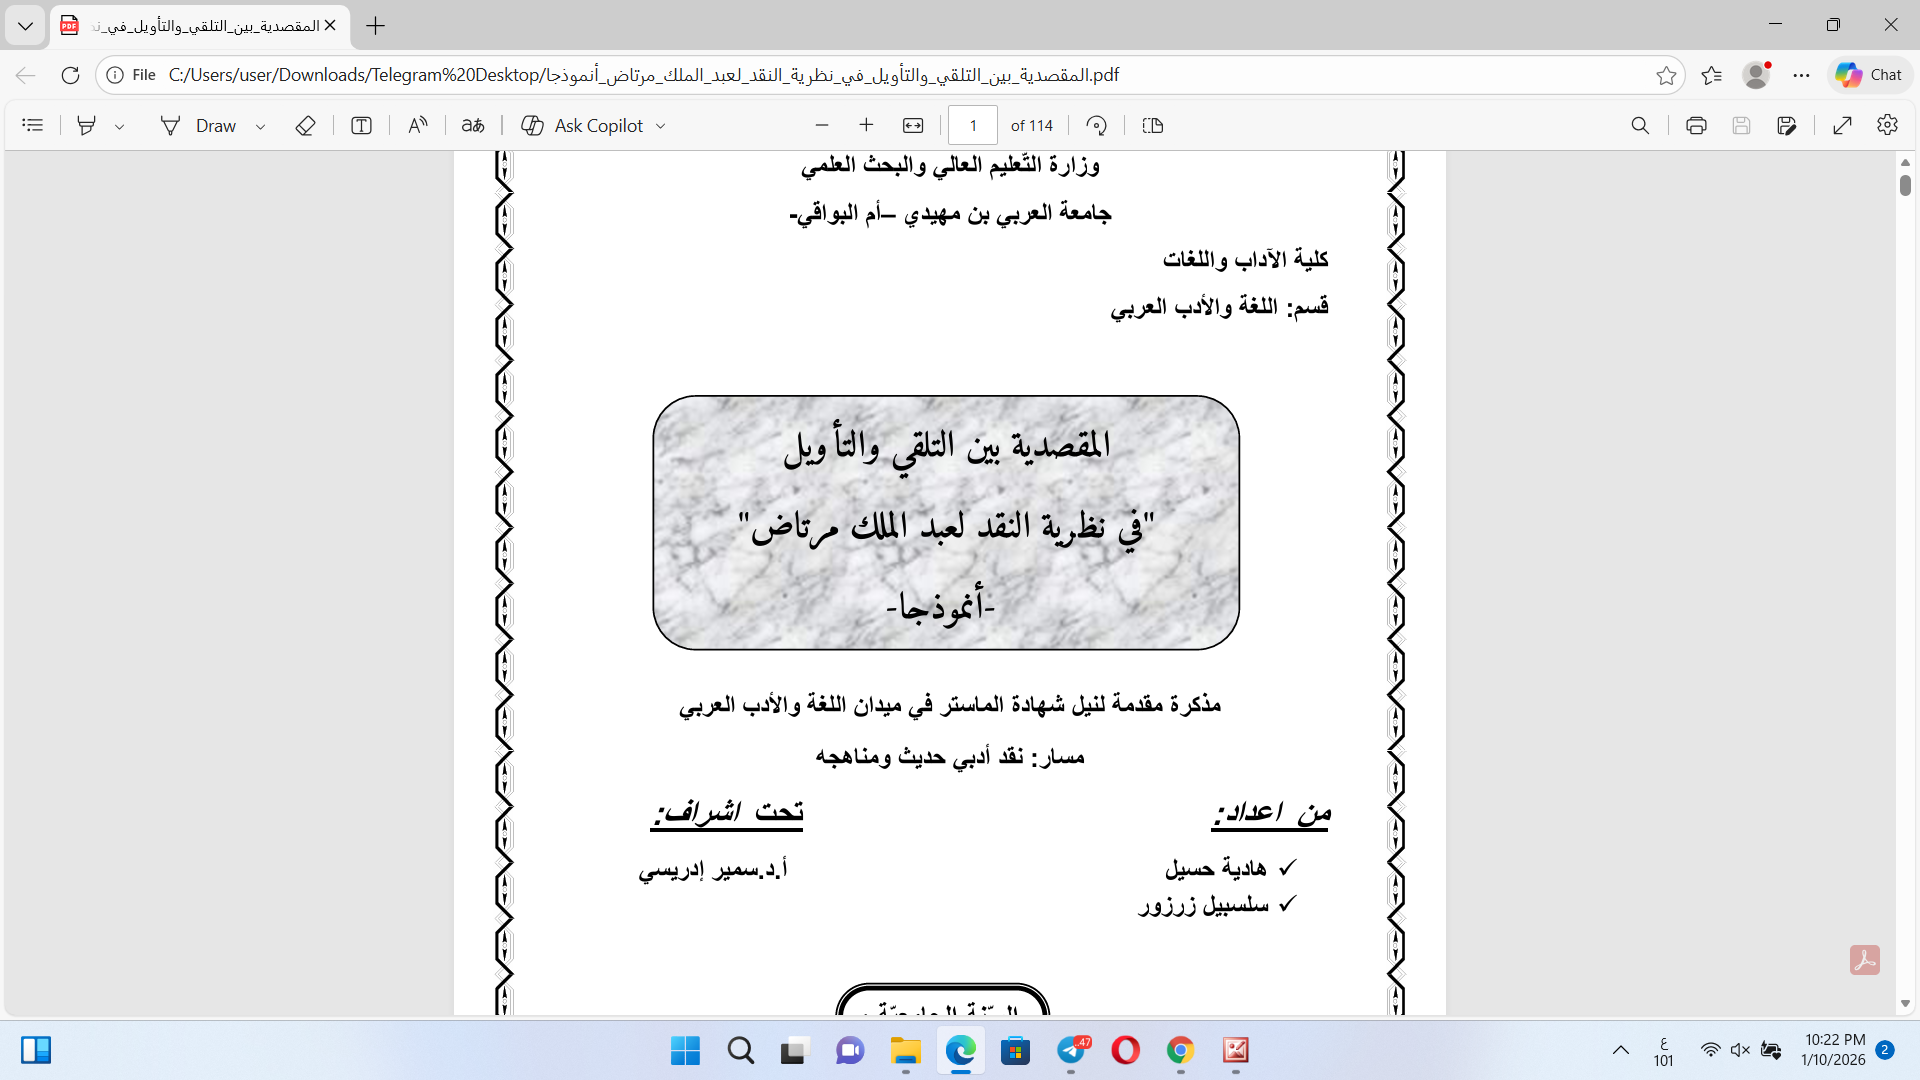The image size is (1920, 1080).
Task: Click the address bar URL
Action: [x=644, y=75]
